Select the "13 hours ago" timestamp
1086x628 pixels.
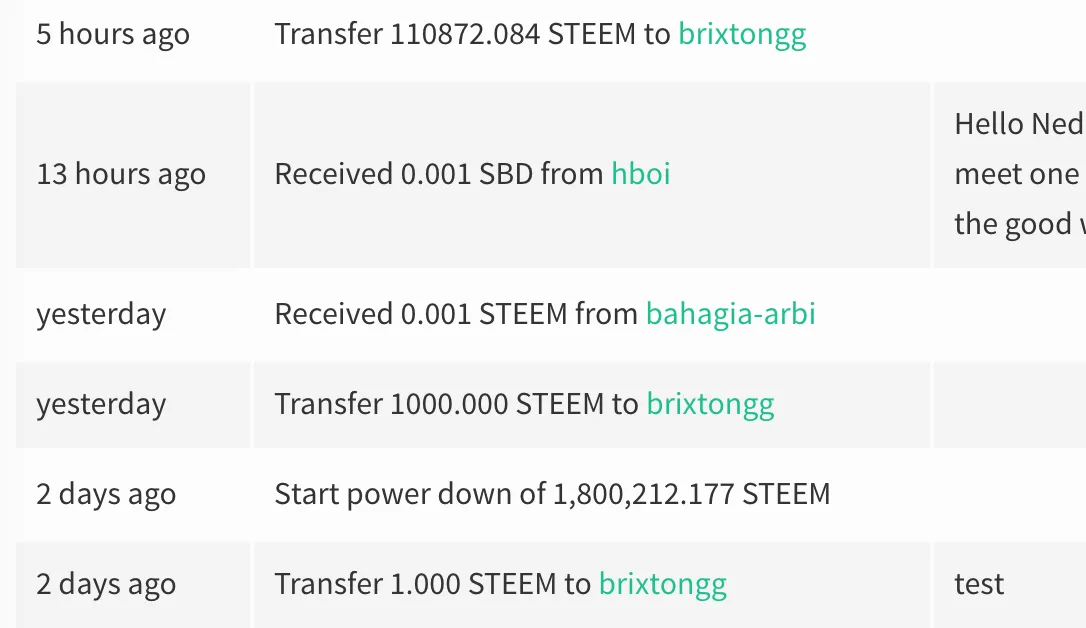pos(121,175)
